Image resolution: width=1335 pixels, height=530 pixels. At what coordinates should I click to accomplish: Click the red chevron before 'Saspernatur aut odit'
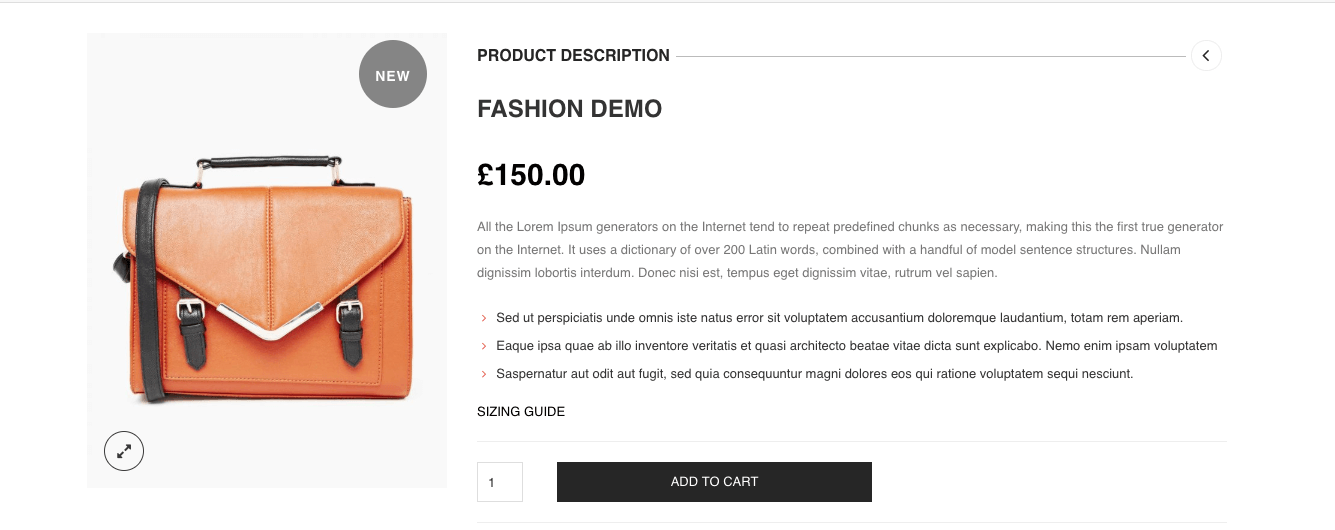(x=484, y=374)
